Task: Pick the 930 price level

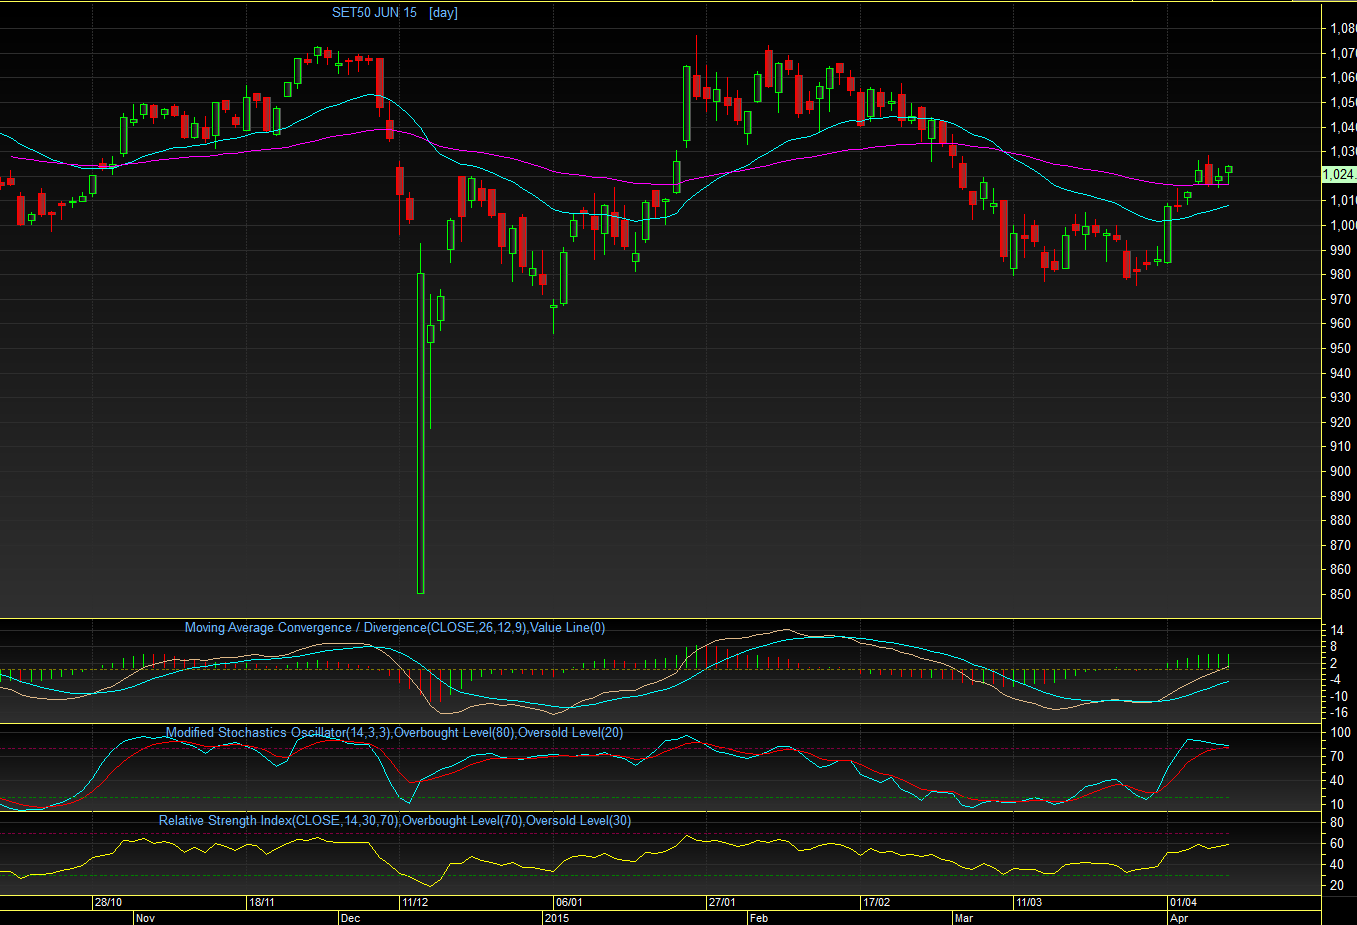Action: click(1340, 398)
